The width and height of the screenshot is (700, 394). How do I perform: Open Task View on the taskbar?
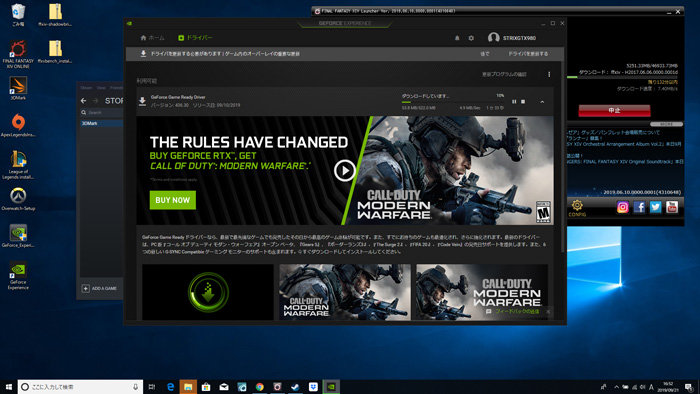pyautogui.click(x=152, y=387)
